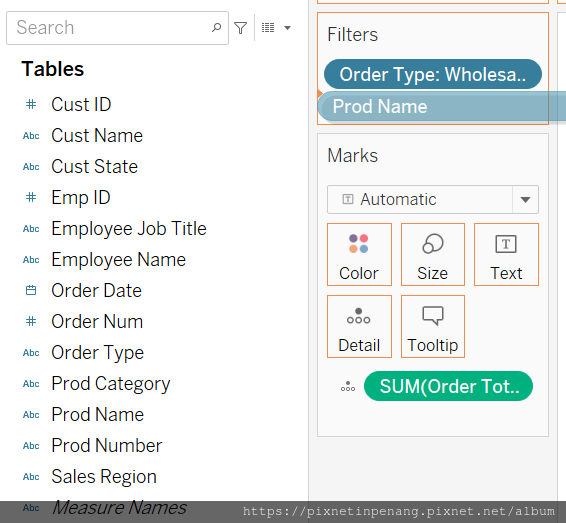The width and height of the screenshot is (566, 523).
Task: Click the Search fields input box
Action: (x=117, y=28)
